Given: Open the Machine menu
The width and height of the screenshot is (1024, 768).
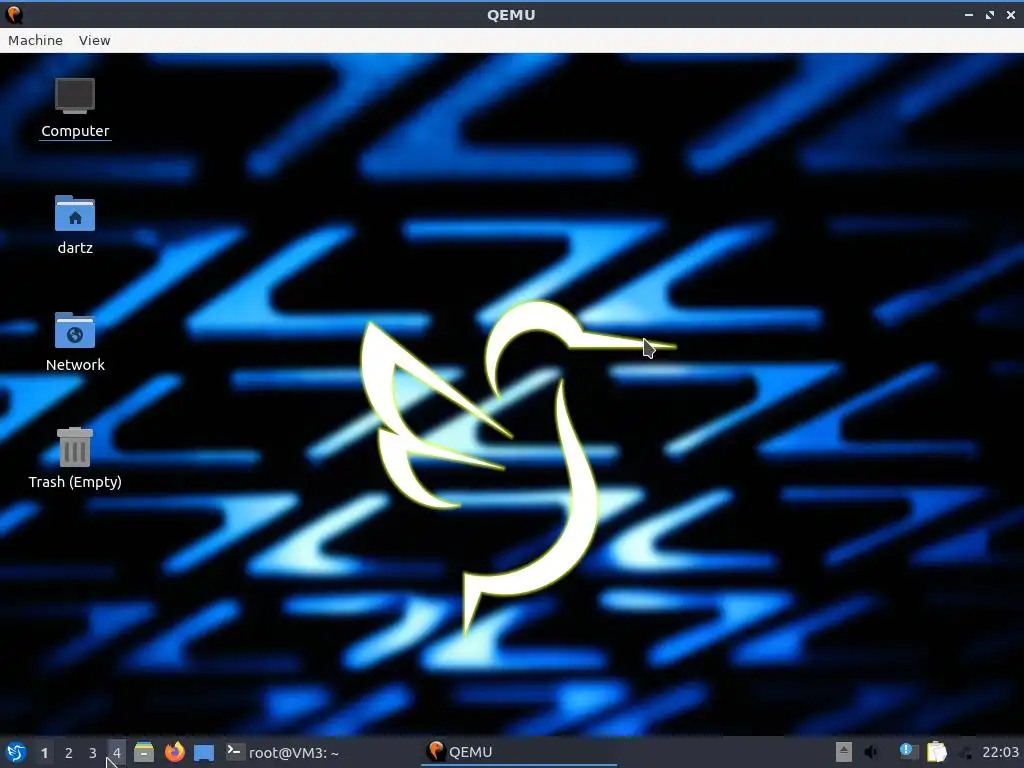Looking at the screenshot, I should click(35, 40).
